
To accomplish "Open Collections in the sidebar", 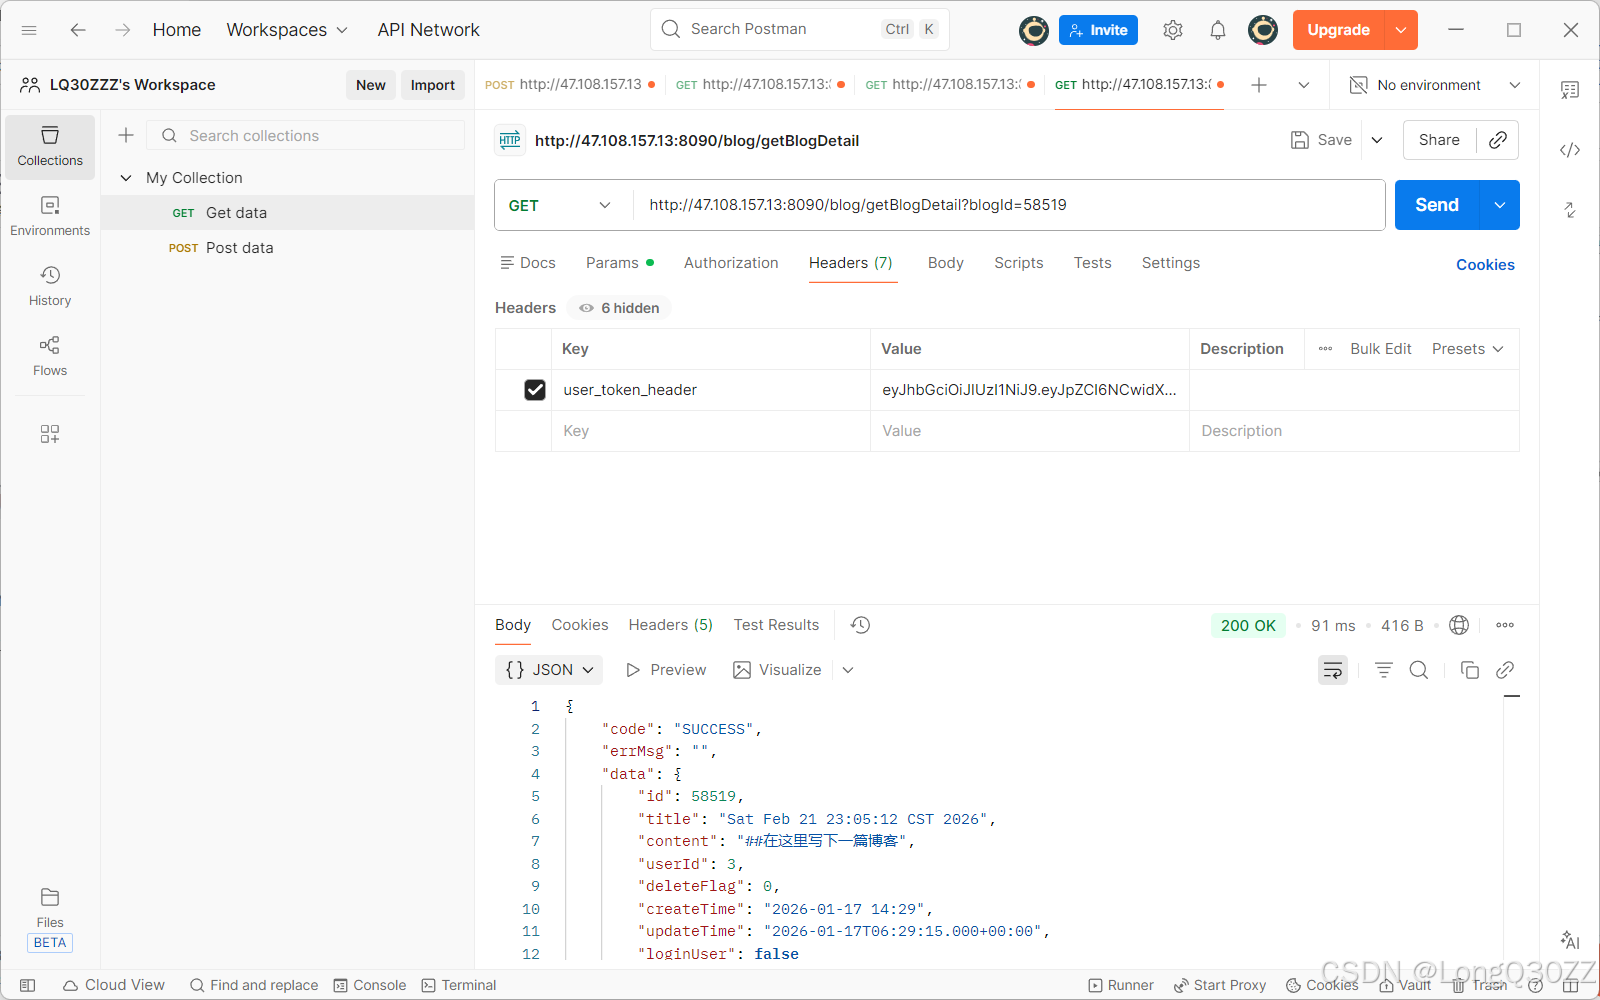I will 50,147.
